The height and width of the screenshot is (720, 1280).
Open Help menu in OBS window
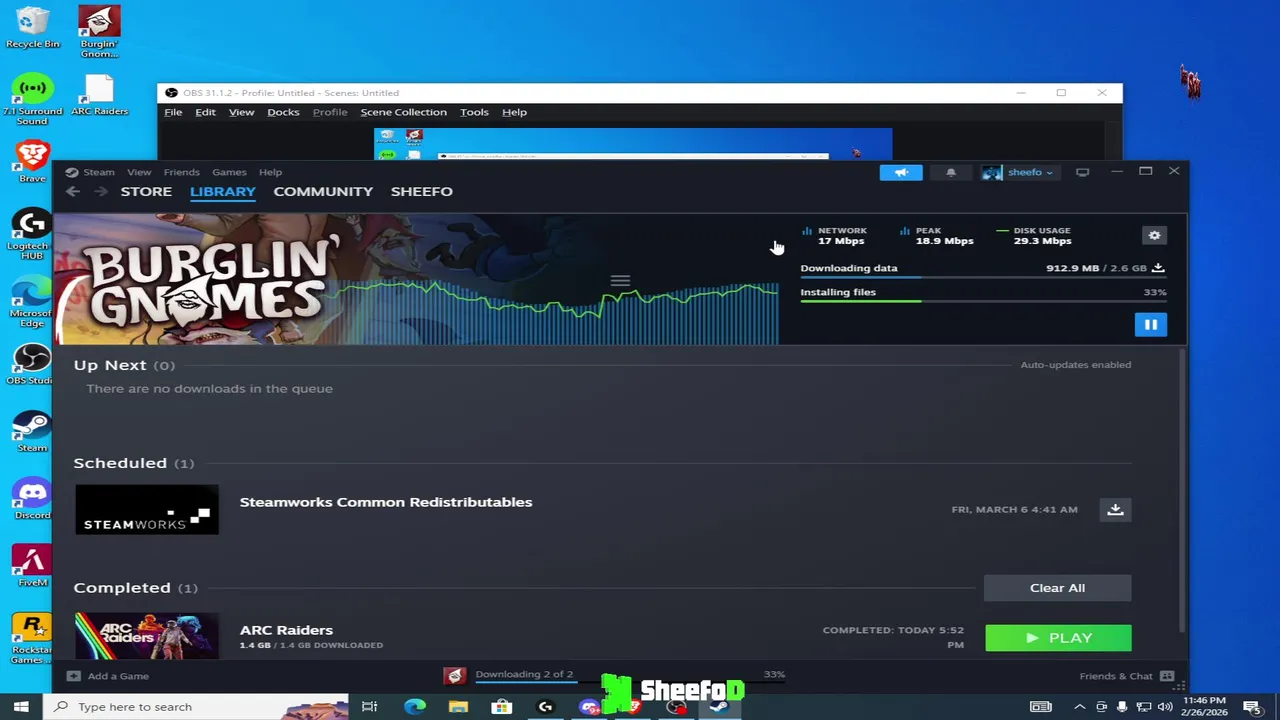pos(514,112)
